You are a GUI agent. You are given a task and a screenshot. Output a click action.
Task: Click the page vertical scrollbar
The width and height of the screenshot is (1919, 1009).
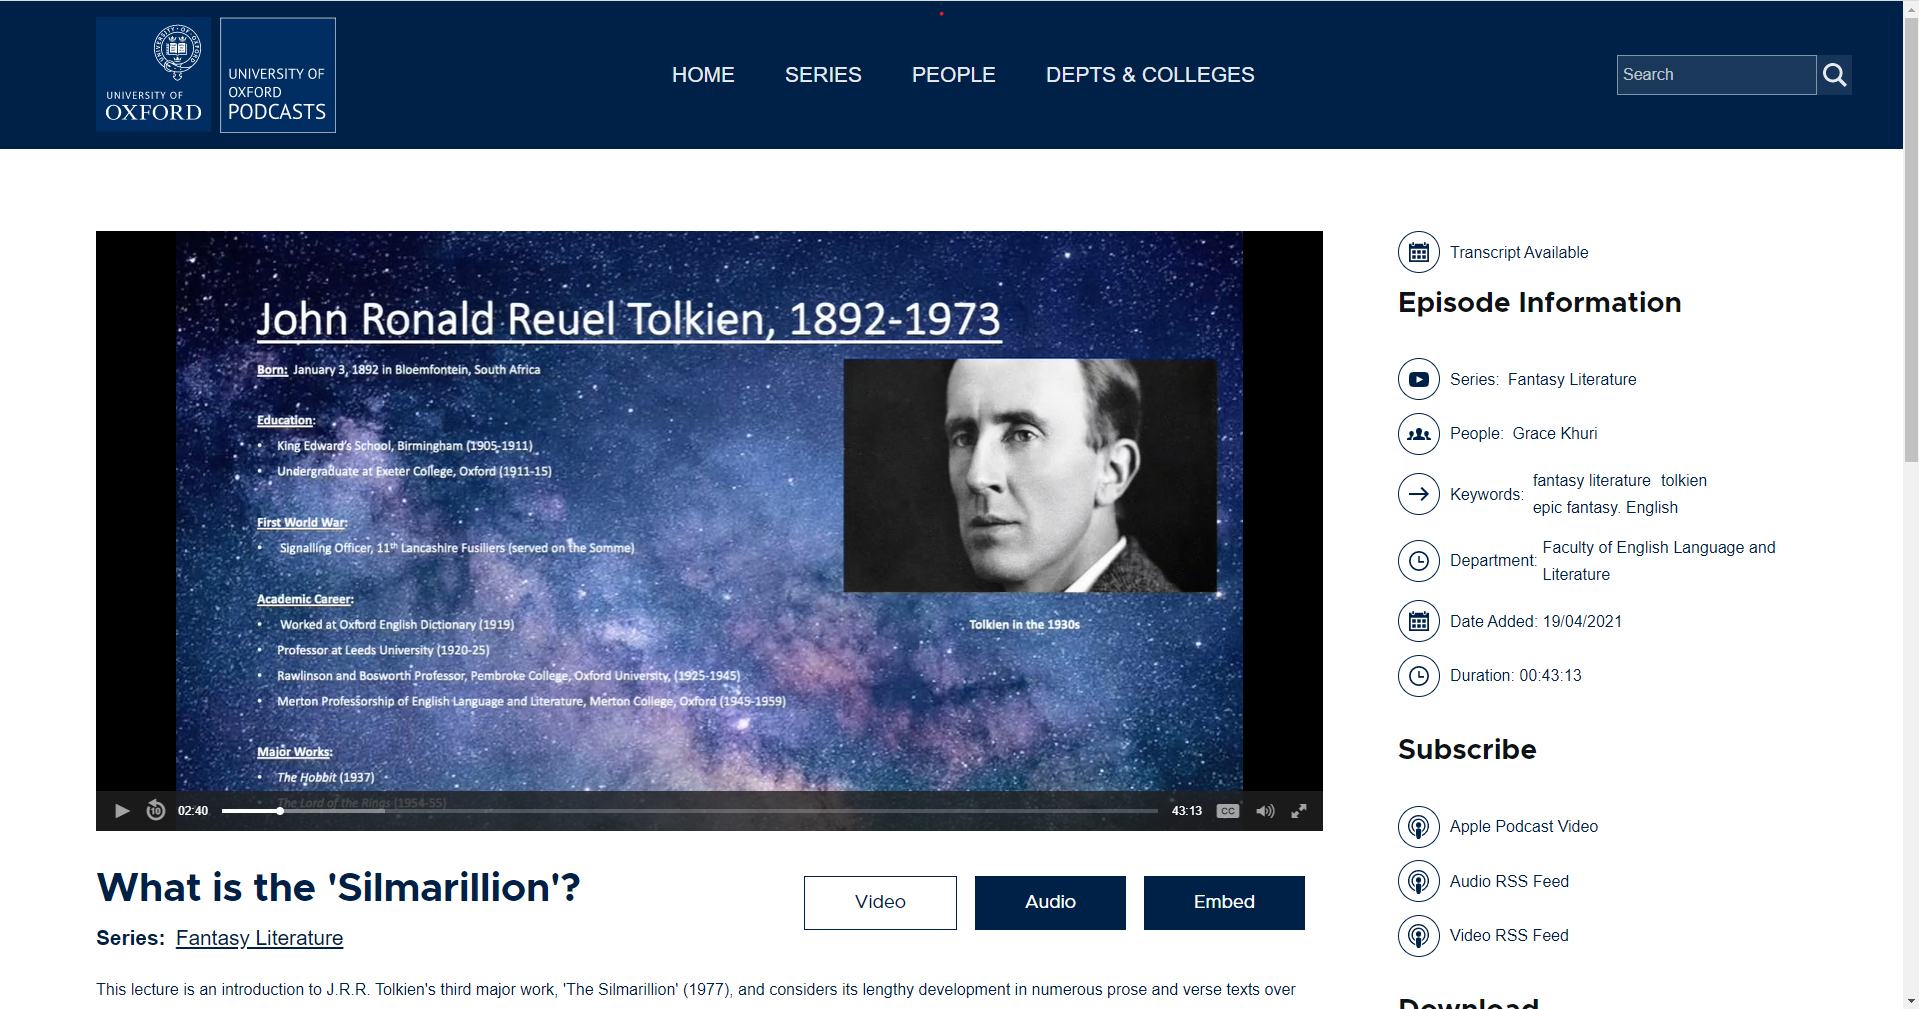tap(1911, 240)
